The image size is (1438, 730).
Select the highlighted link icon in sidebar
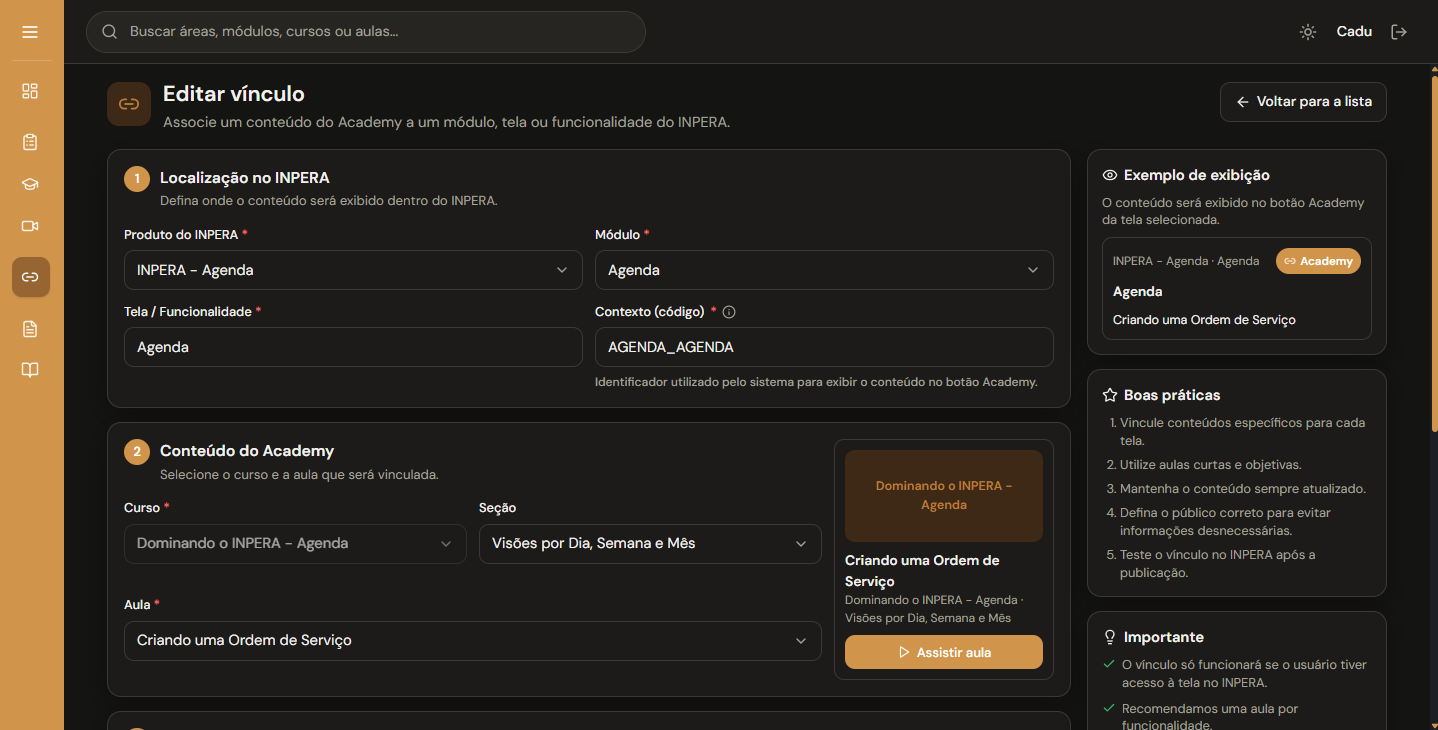point(30,277)
